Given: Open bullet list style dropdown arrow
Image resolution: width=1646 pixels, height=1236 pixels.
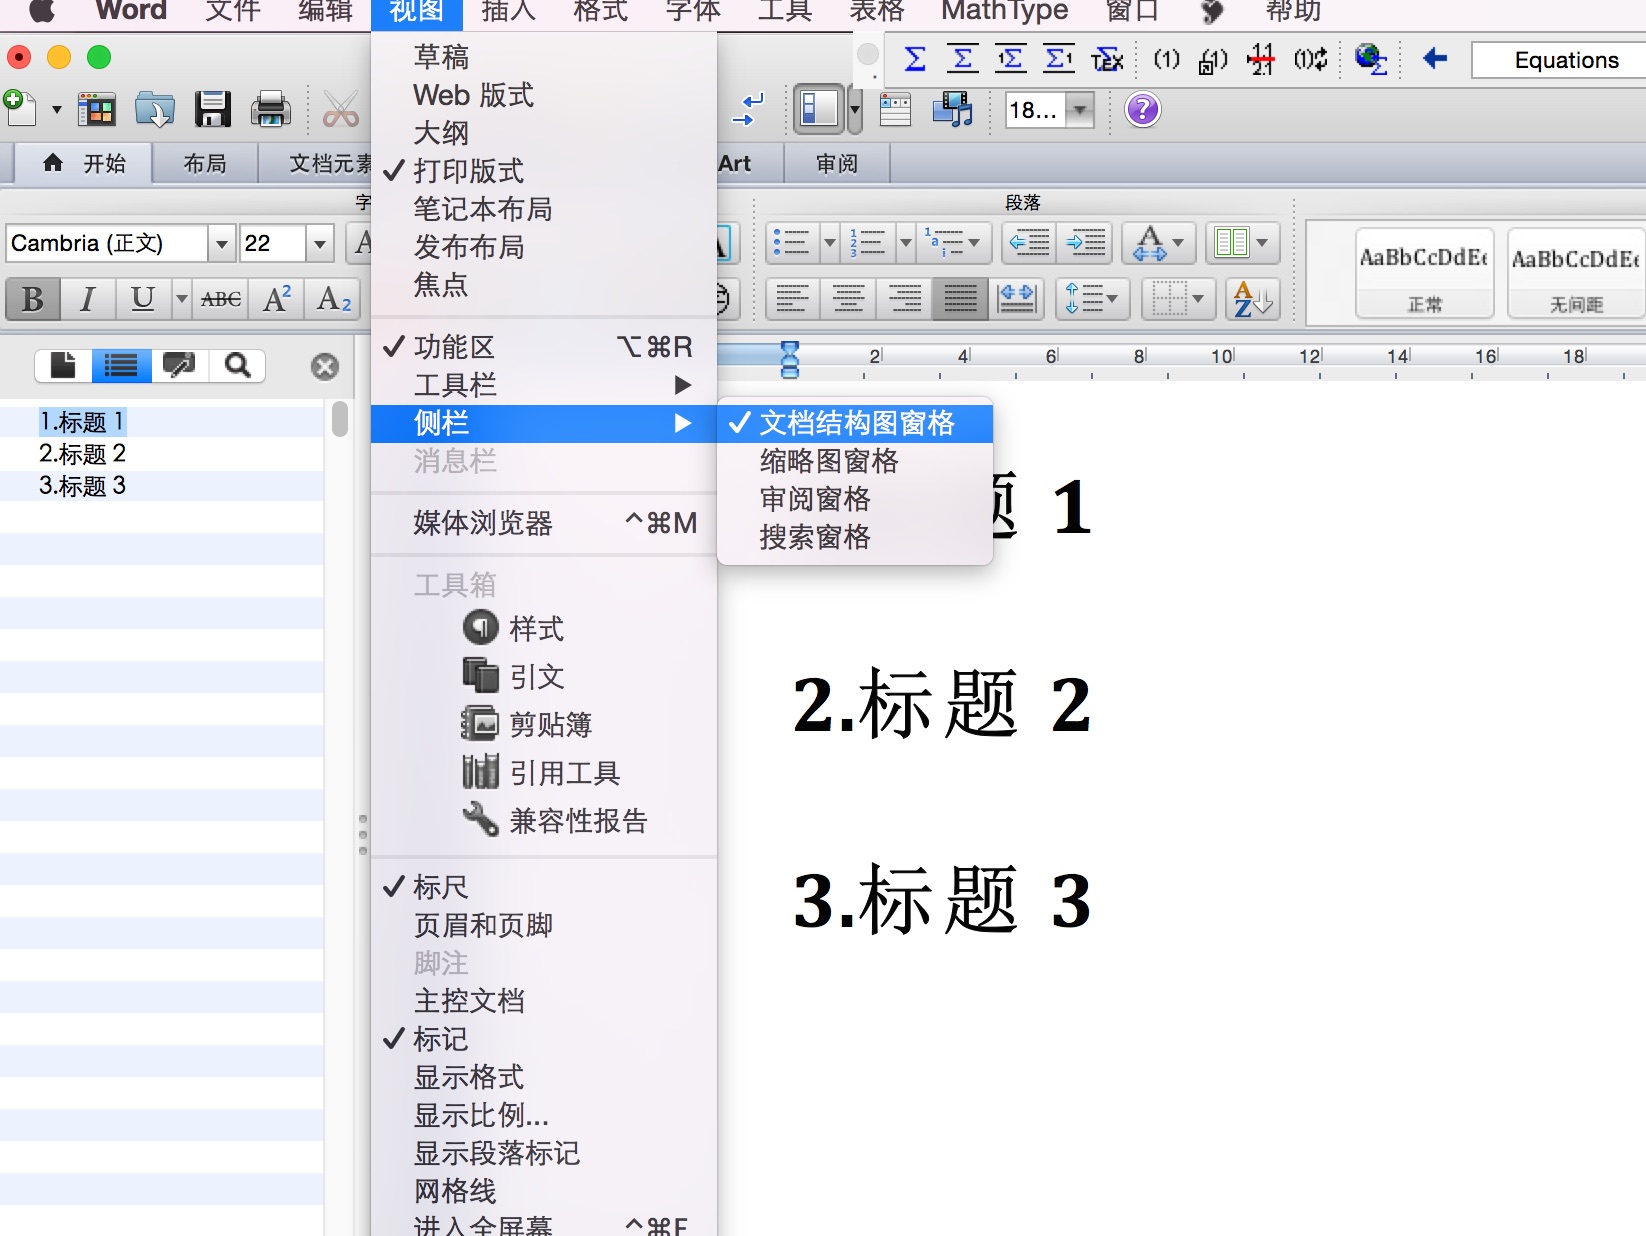Looking at the screenshot, I should click(x=828, y=242).
